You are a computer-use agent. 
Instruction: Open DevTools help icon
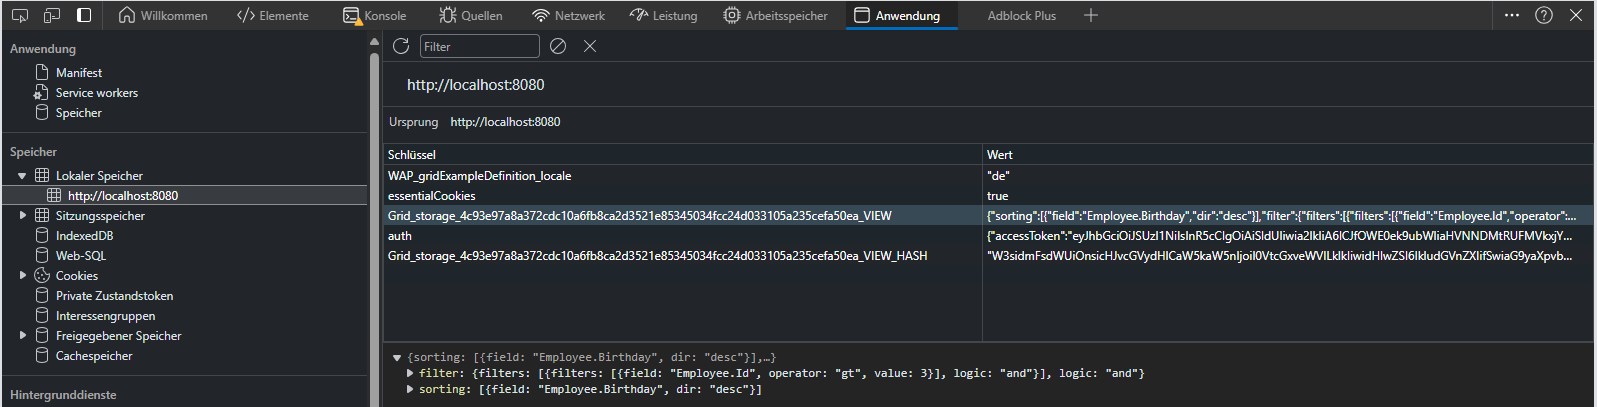1544,15
